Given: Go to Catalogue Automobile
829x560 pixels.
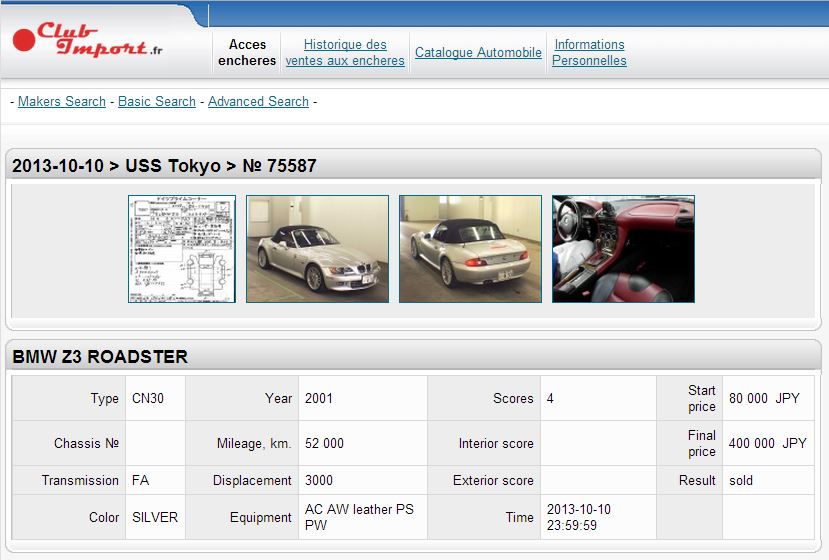Looking at the screenshot, I should [x=478, y=52].
